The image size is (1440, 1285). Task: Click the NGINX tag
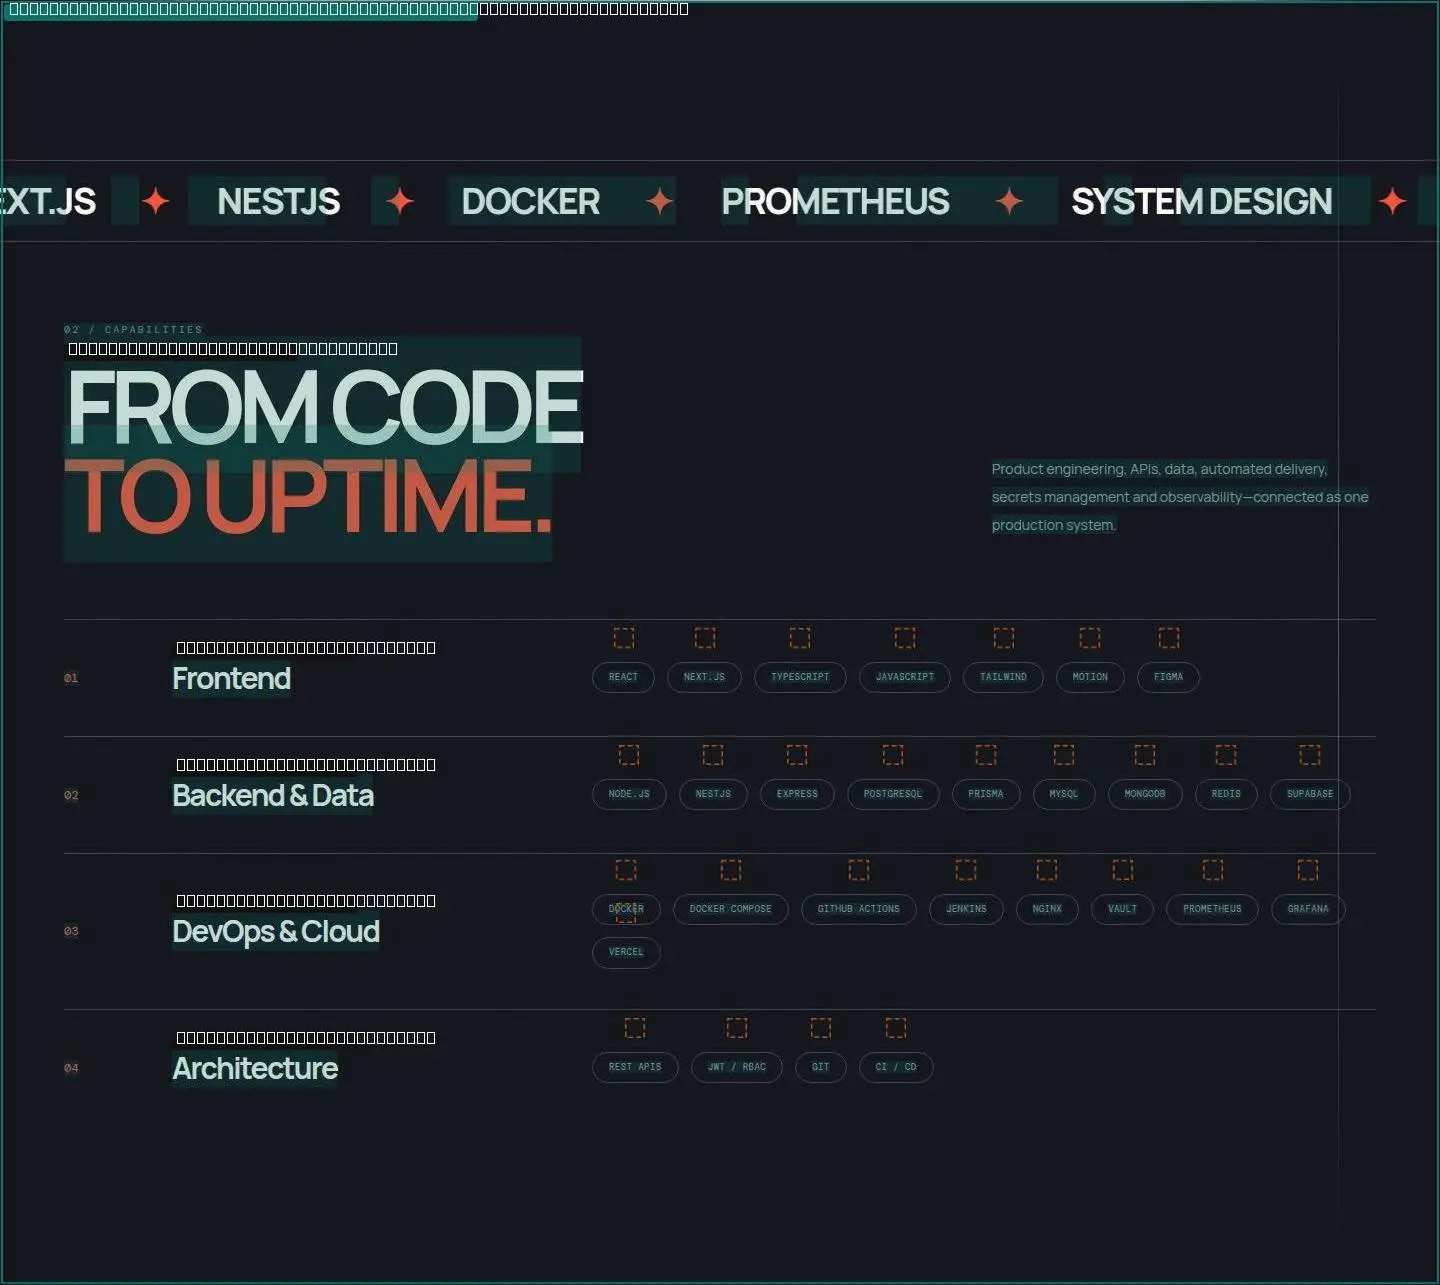click(1047, 909)
